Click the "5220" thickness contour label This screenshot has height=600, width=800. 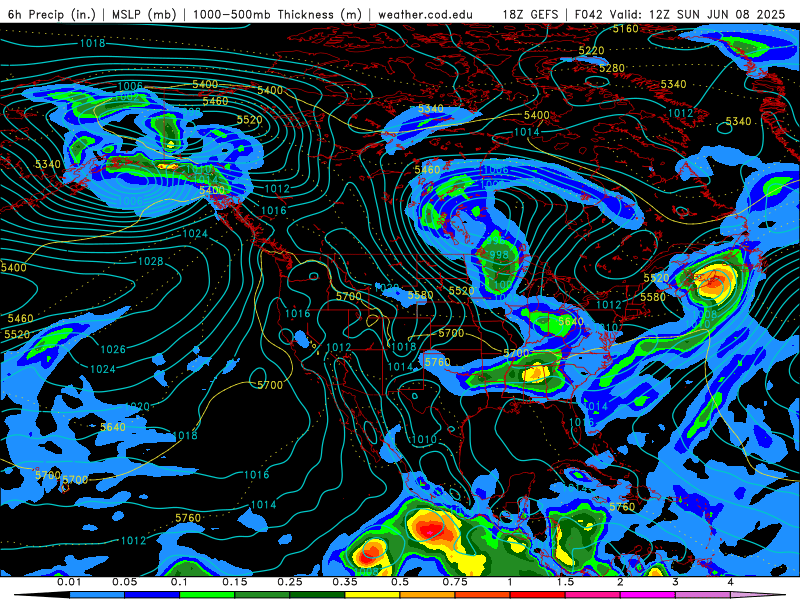click(x=591, y=51)
